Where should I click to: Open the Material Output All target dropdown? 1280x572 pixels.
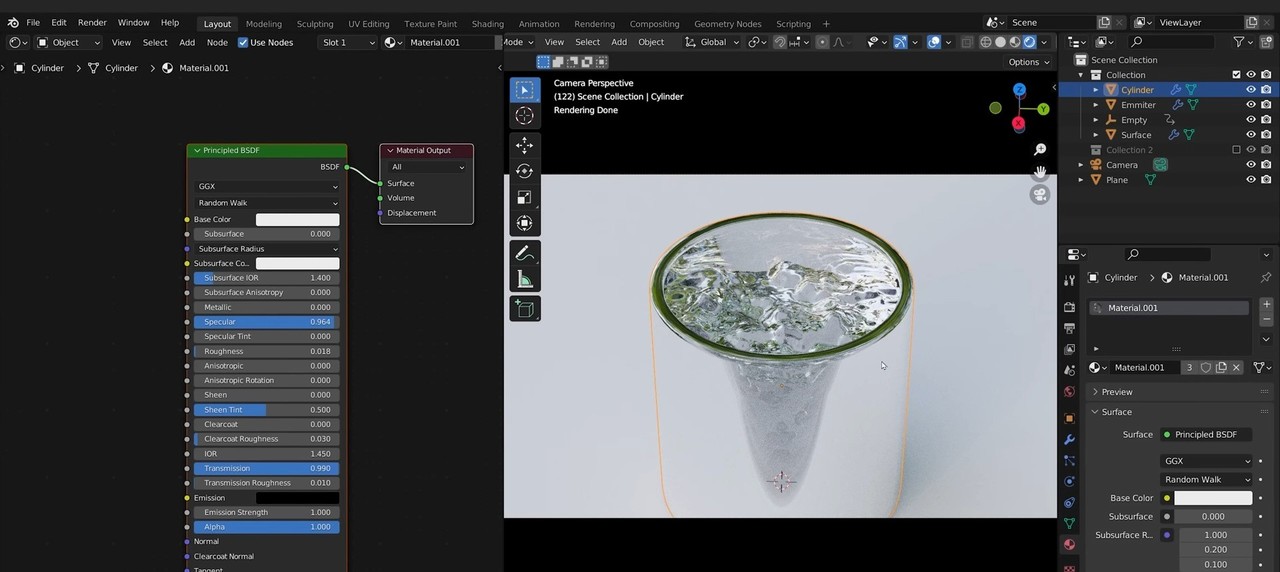tap(427, 167)
